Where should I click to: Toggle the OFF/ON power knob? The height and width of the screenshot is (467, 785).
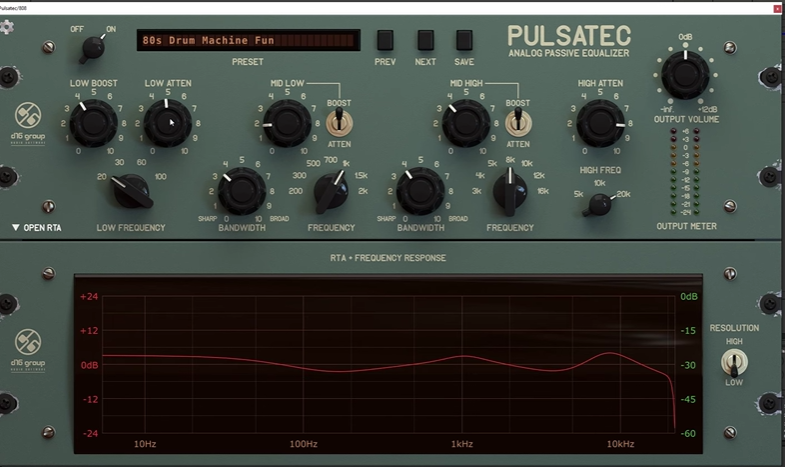[94, 48]
